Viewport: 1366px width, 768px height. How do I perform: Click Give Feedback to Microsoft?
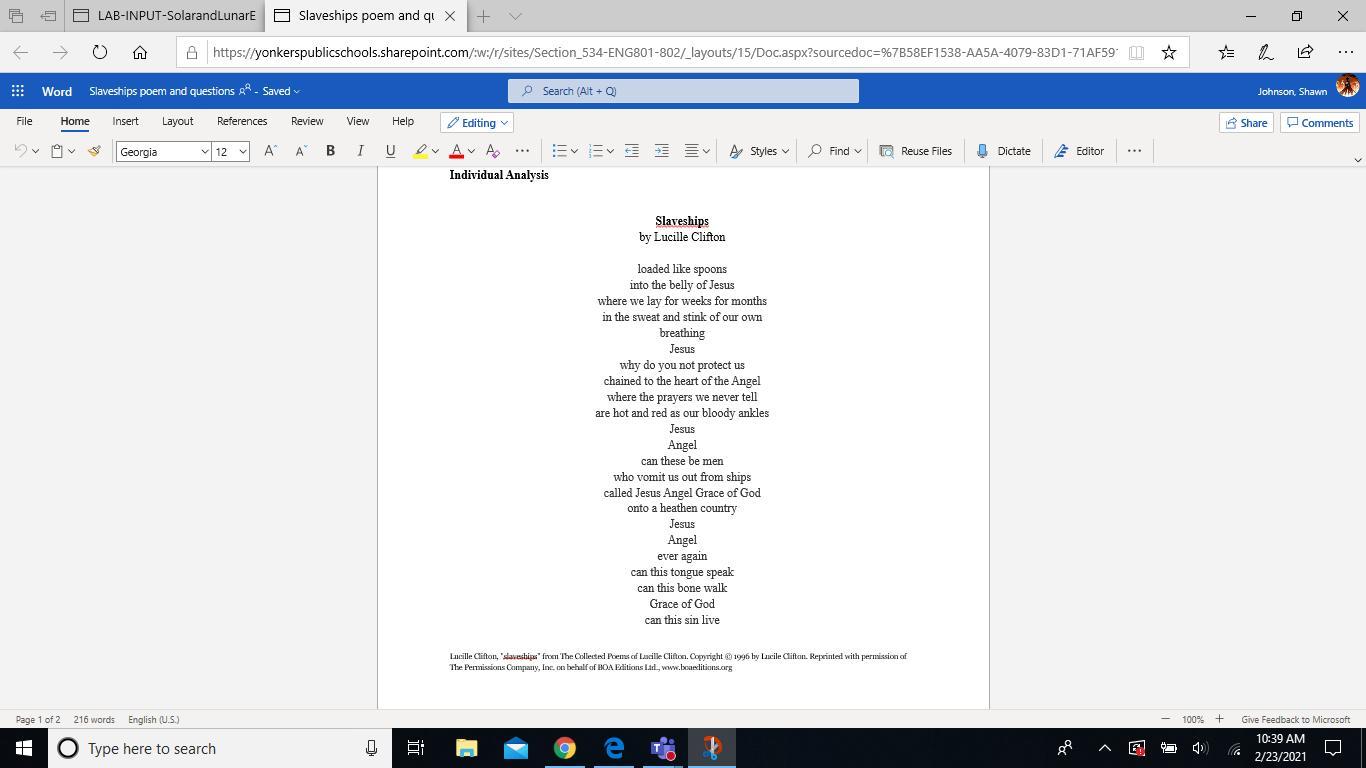[x=1295, y=719]
